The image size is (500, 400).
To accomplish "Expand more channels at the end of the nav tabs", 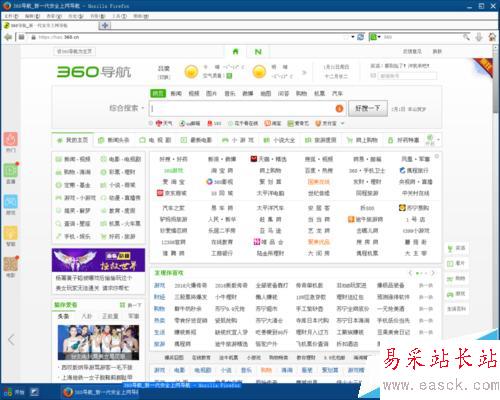I will pyautogui.click(x=438, y=140).
